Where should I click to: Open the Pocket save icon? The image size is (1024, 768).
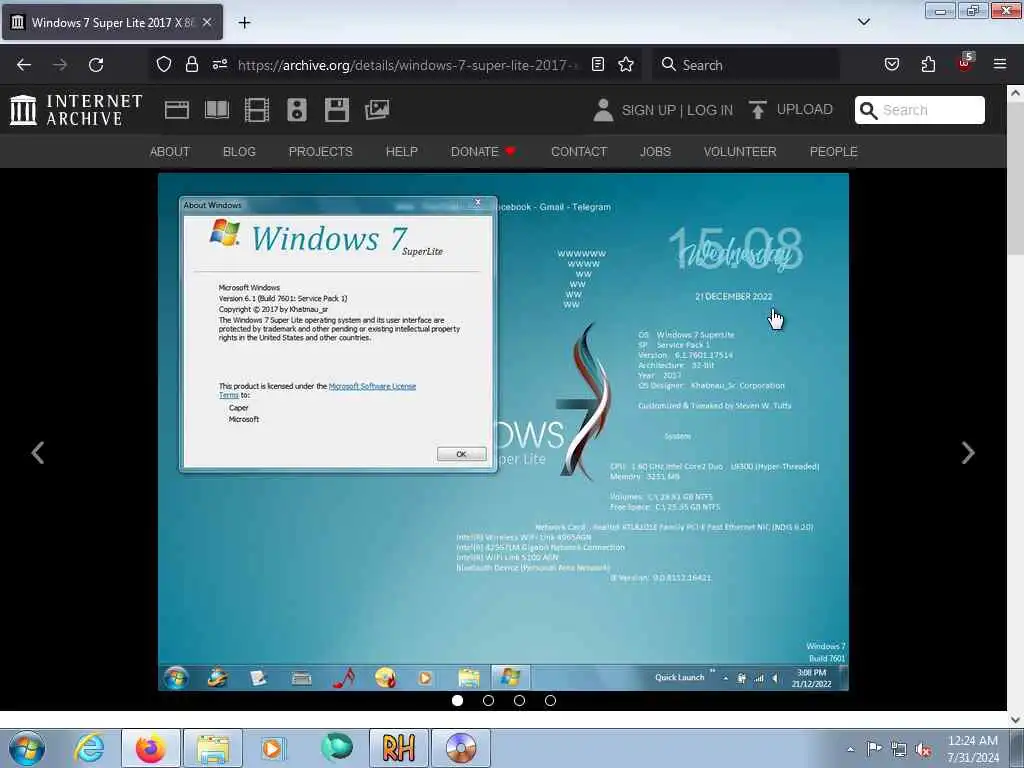coord(892,64)
